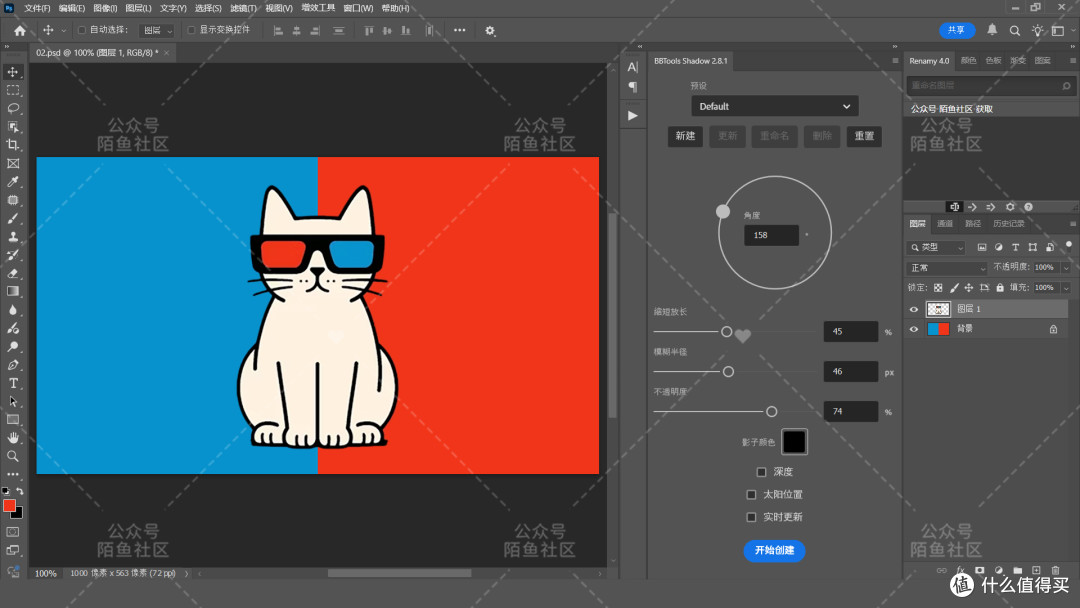The image size is (1080, 608).
Task: Open the BBTools Shadow panel menu
Action: click(x=895, y=61)
